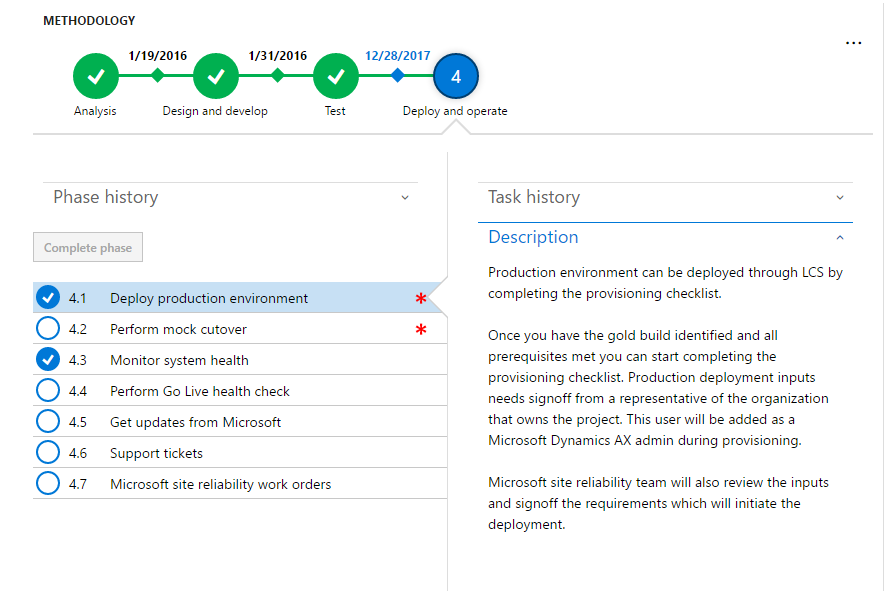This screenshot has height=591, width=889.
Task: Expand the Phase history section
Action: pos(405,198)
